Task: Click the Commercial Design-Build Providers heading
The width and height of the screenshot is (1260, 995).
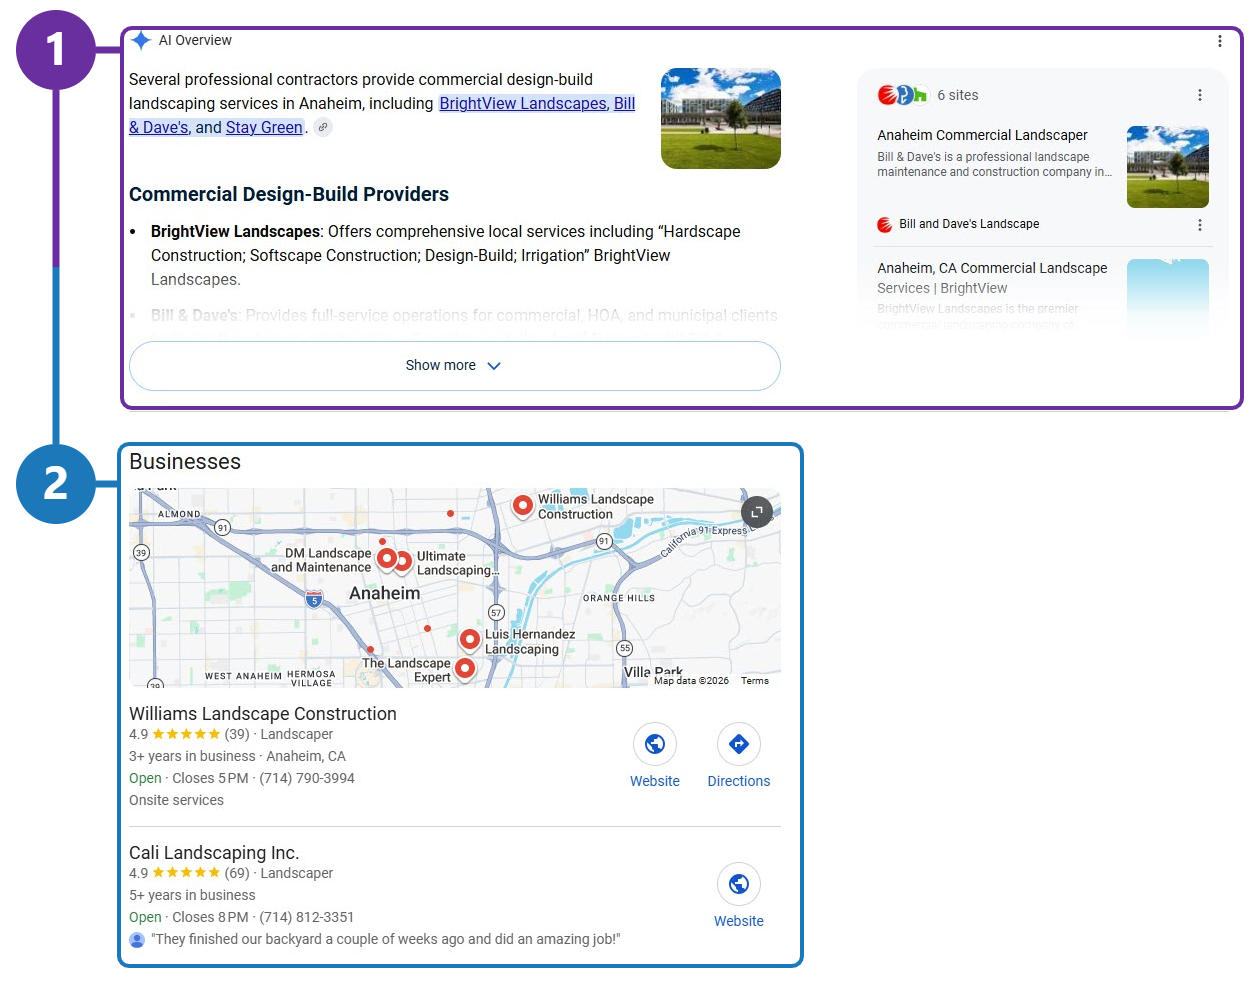Action: 289,194
